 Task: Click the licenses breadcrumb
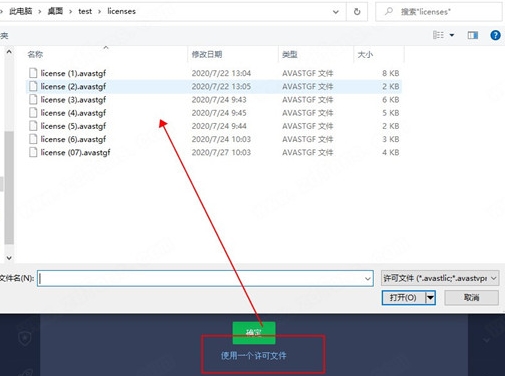(121, 11)
